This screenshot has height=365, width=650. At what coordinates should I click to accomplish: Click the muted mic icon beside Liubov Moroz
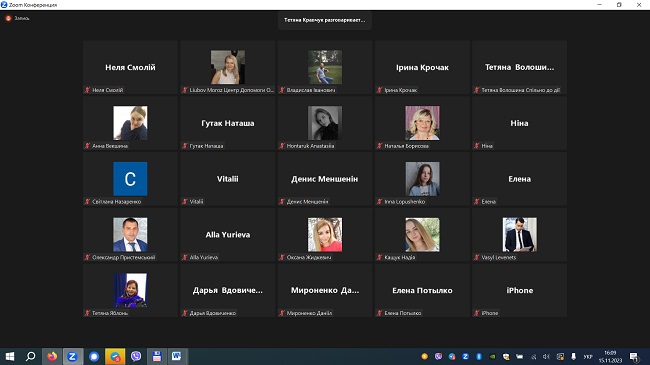click(185, 90)
